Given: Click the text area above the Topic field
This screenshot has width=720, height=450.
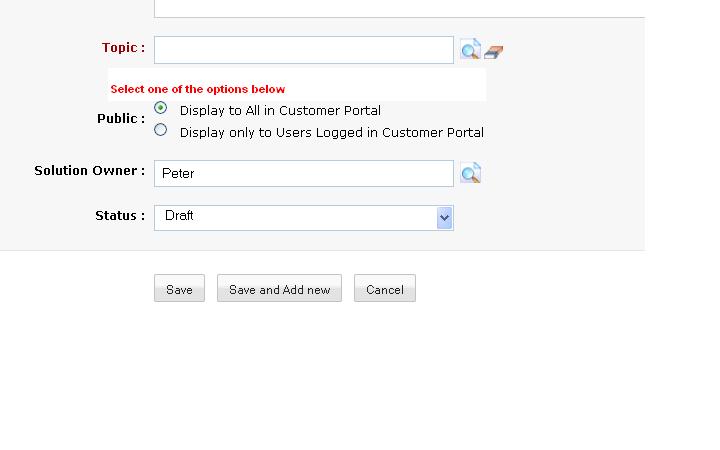Looking at the screenshot, I should point(400,8).
